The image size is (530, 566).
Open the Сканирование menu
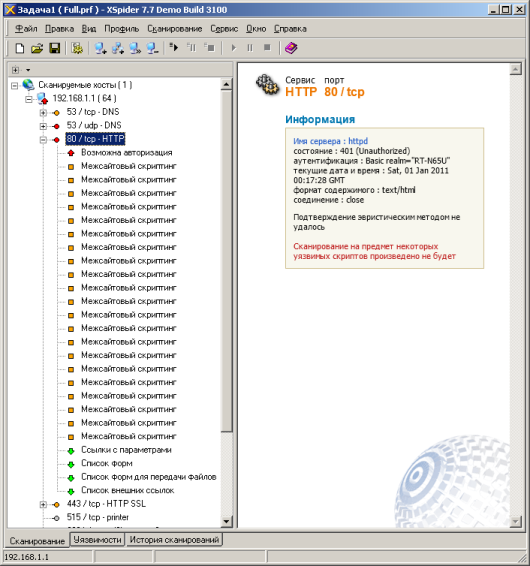click(174, 29)
